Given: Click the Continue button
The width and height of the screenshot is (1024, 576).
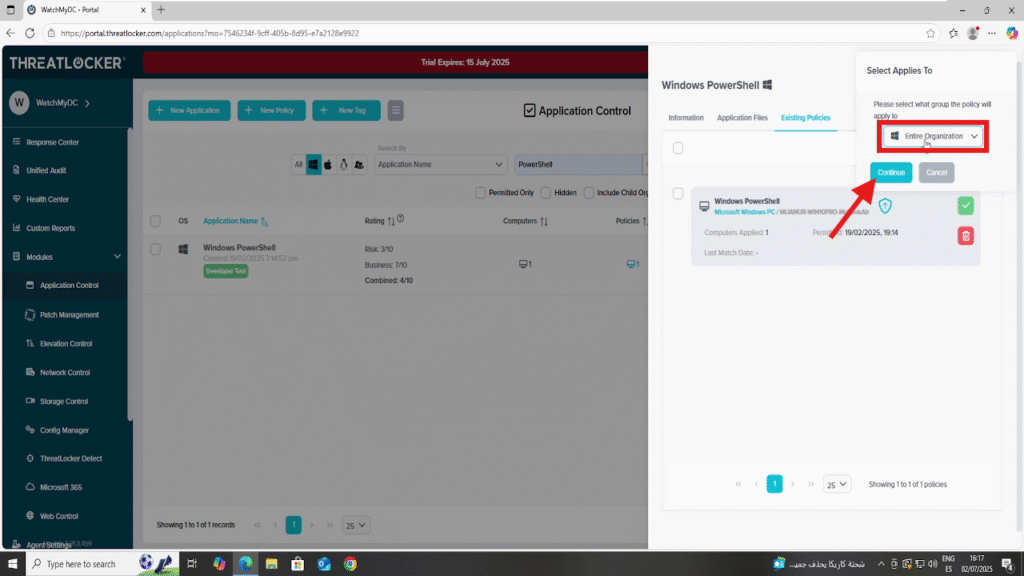Looking at the screenshot, I should point(891,172).
